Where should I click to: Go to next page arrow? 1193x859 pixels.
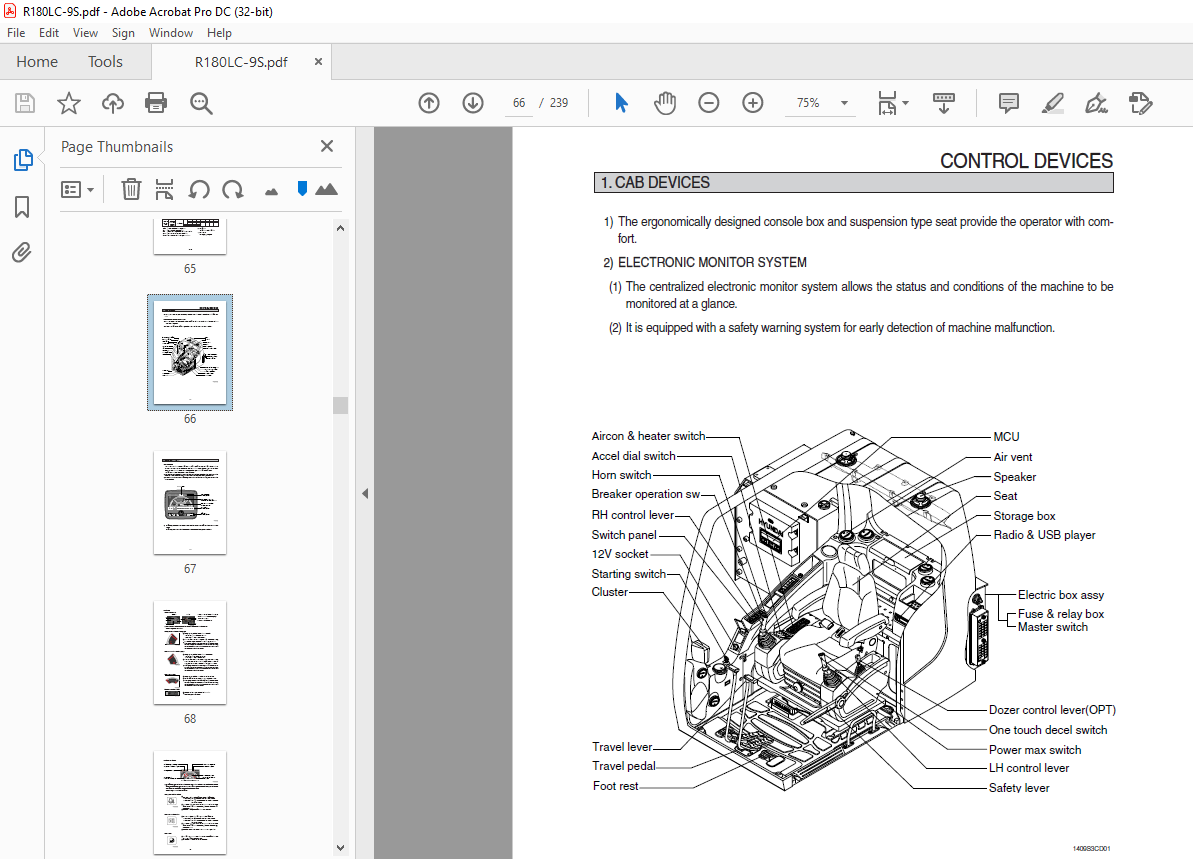pyautogui.click(x=473, y=103)
